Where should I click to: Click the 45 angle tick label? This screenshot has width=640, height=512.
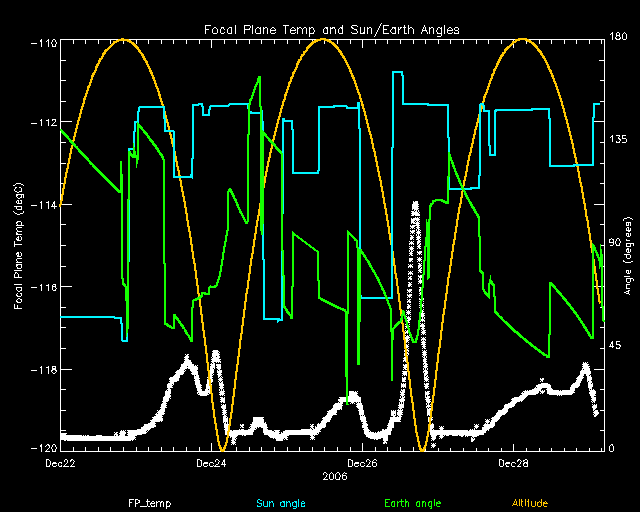tap(615, 345)
